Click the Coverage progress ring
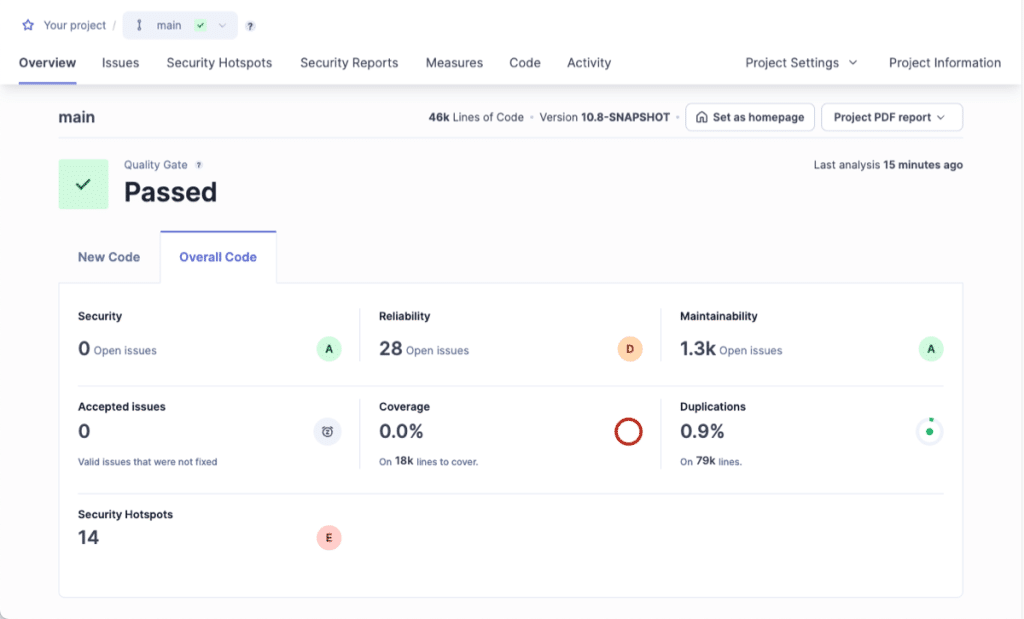1024x619 pixels. (x=629, y=431)
